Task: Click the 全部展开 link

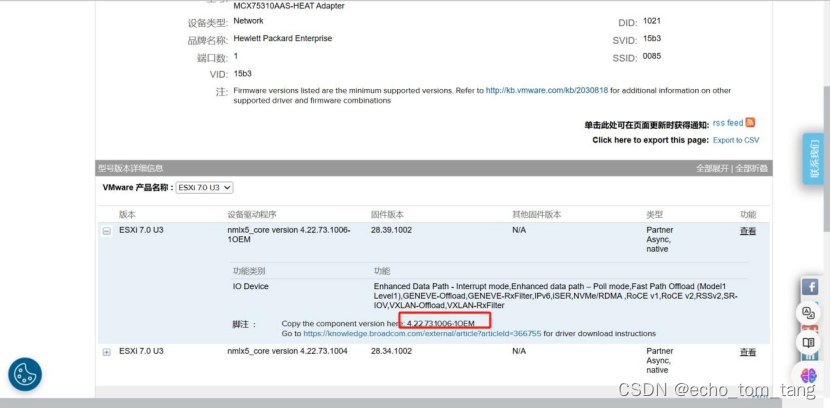Action: coord(712,168)
